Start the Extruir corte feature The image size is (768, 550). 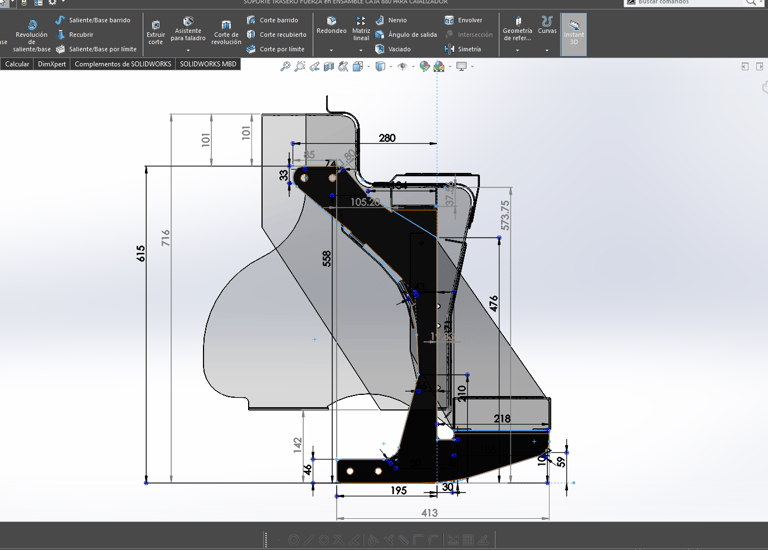(x=156, y=33)
